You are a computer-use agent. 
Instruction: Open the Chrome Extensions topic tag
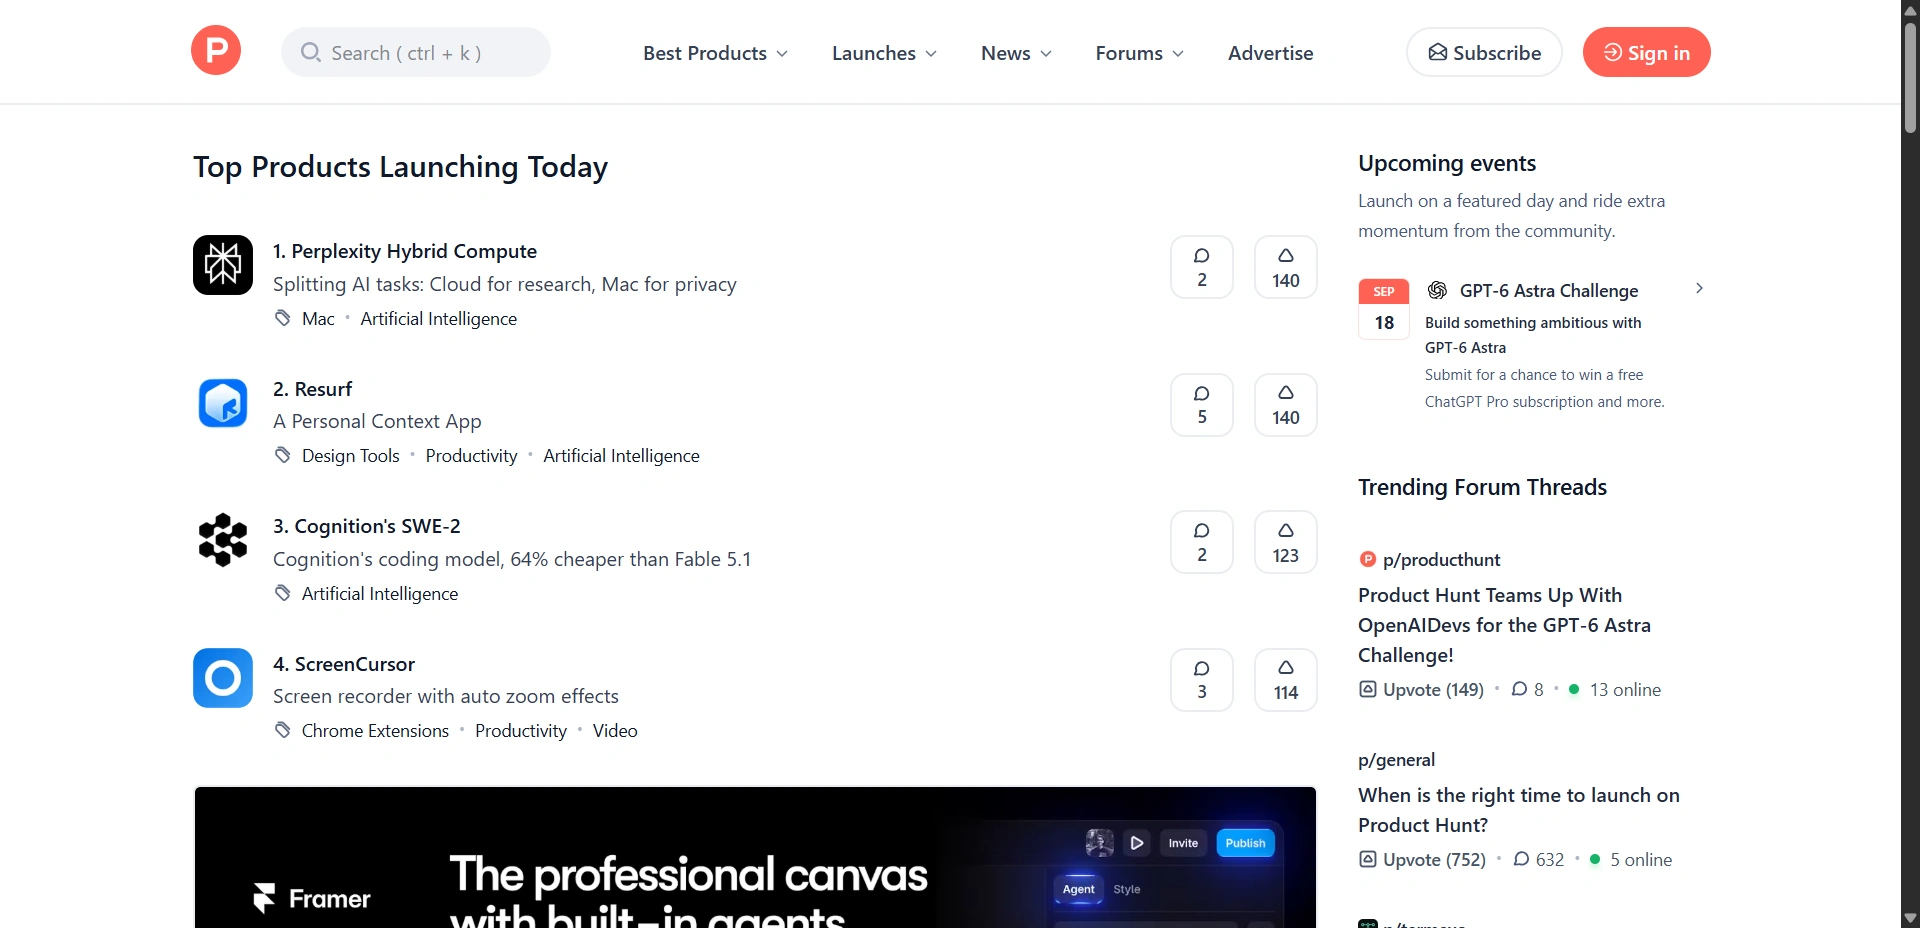pyautogui.click(x=375, y=731)
